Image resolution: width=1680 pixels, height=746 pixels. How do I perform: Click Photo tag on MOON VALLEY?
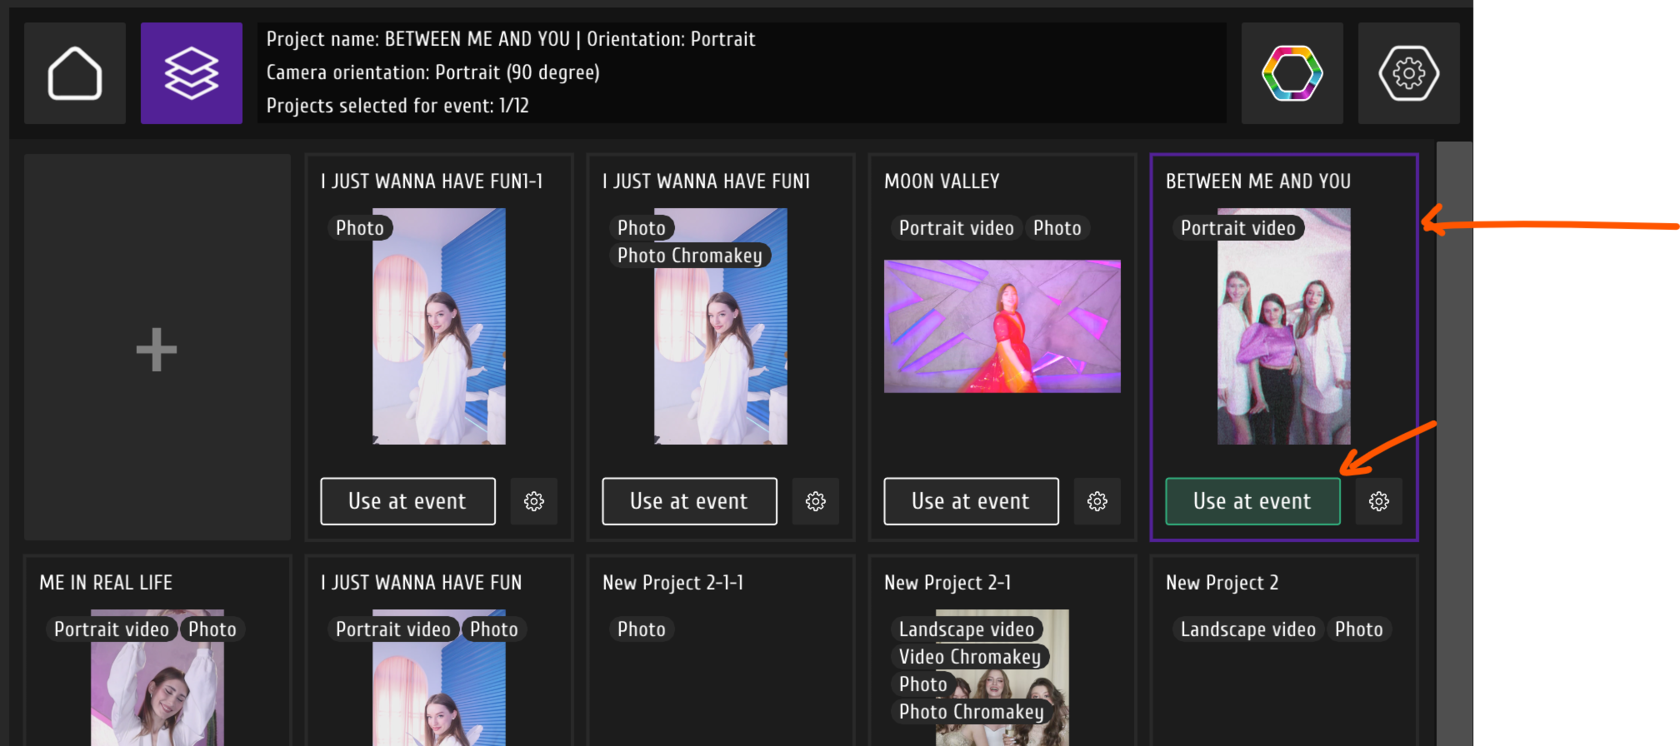point(1057,228)
